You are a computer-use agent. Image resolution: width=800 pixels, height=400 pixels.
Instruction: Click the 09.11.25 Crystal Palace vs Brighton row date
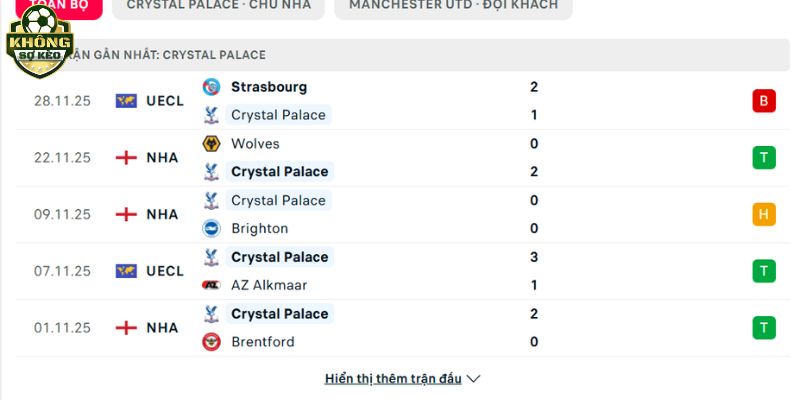tap(63, 214)
